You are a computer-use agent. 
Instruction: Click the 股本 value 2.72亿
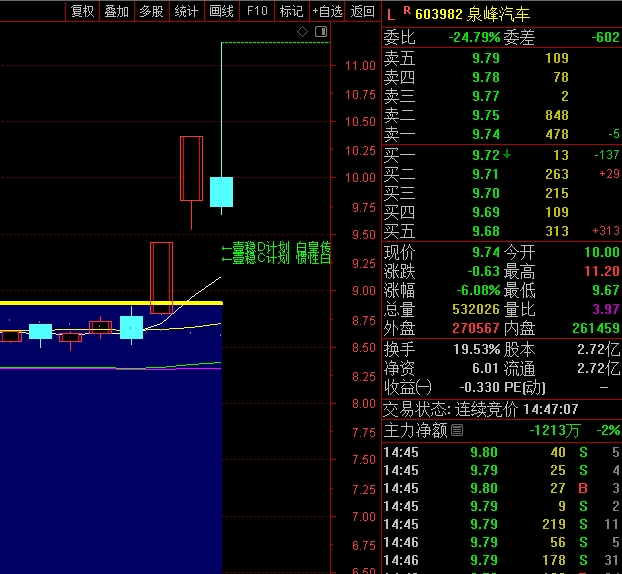pyautogui.click(x=598, y=349)
